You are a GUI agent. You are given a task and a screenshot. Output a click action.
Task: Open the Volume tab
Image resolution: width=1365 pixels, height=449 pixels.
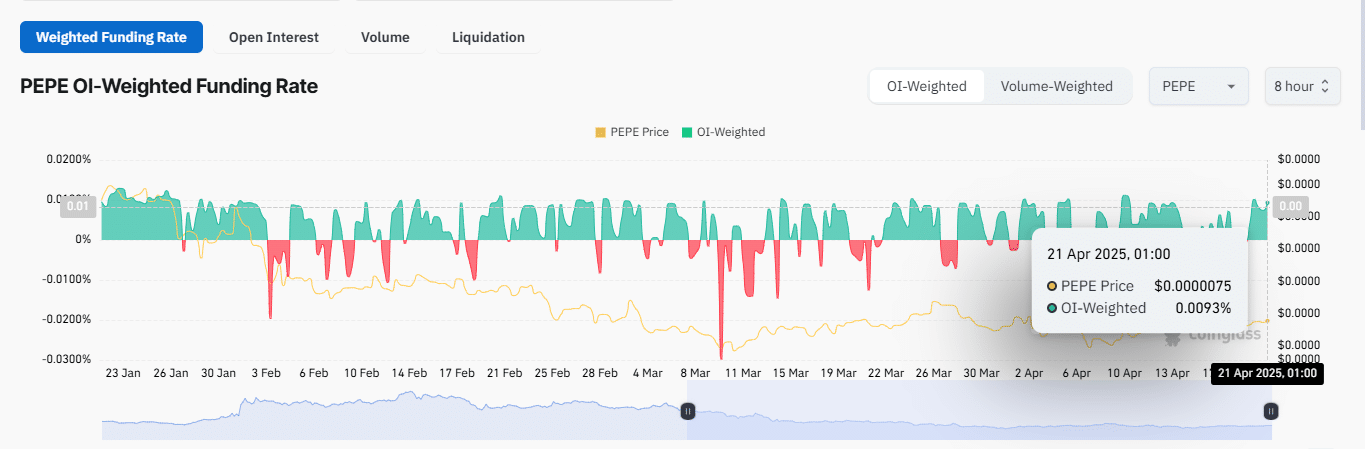point(385,37)
